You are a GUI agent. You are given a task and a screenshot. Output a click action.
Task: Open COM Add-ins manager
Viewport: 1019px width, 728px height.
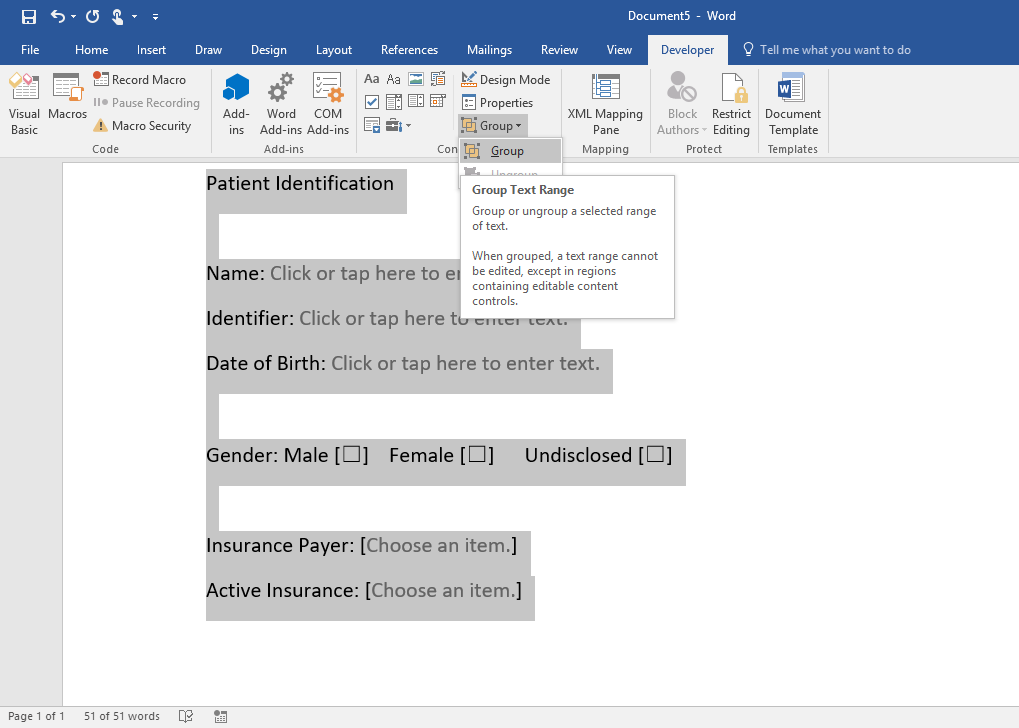tap(328, 104)
